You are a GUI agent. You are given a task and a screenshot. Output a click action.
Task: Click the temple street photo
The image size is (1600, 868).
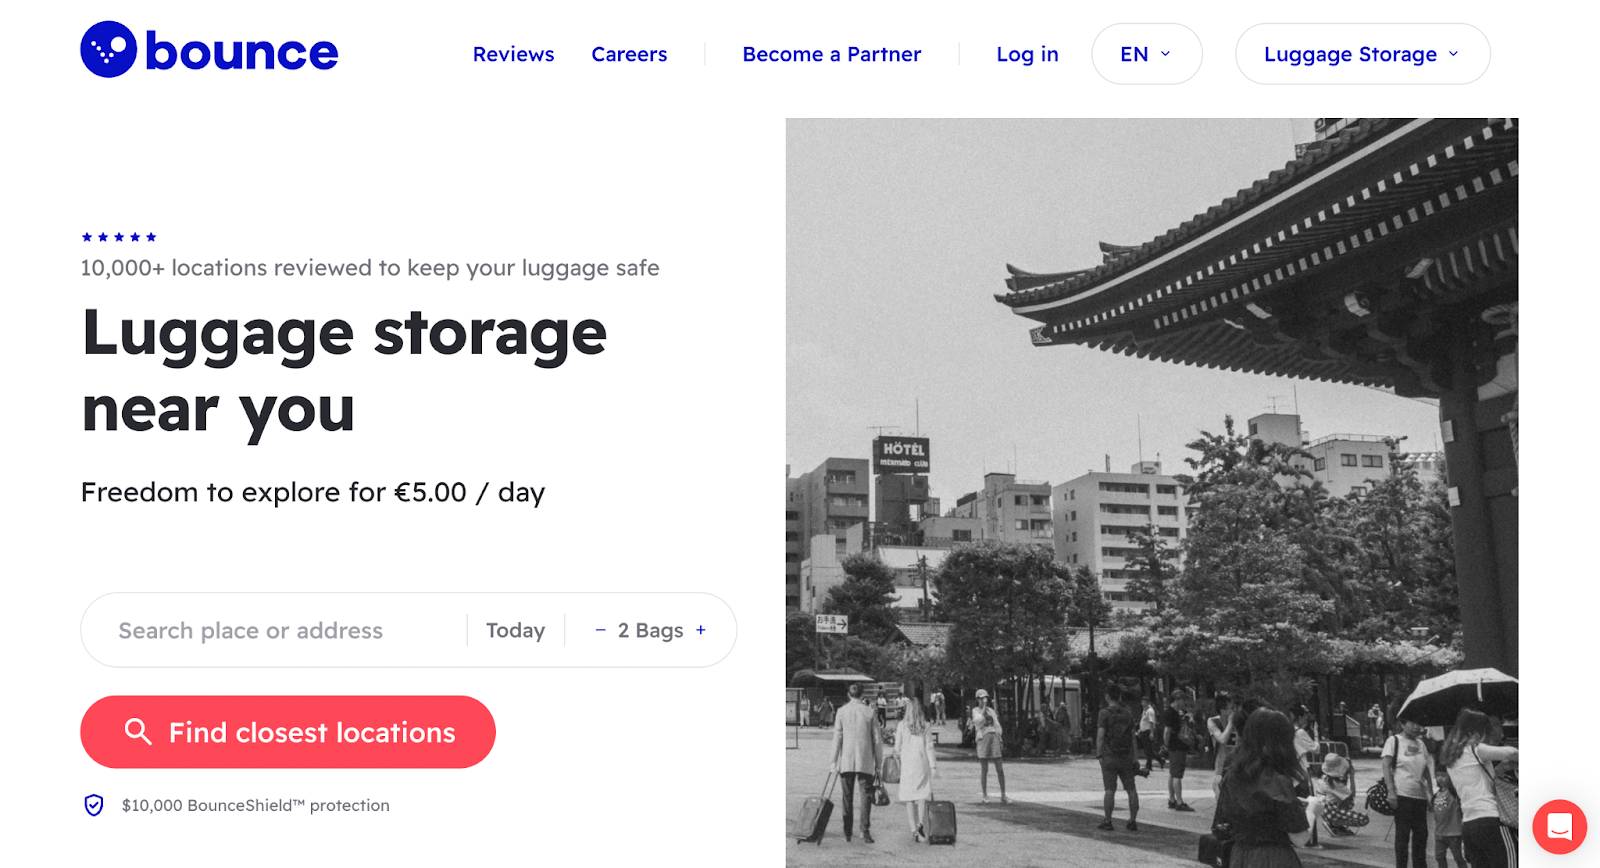click(x=1152, y=493)
